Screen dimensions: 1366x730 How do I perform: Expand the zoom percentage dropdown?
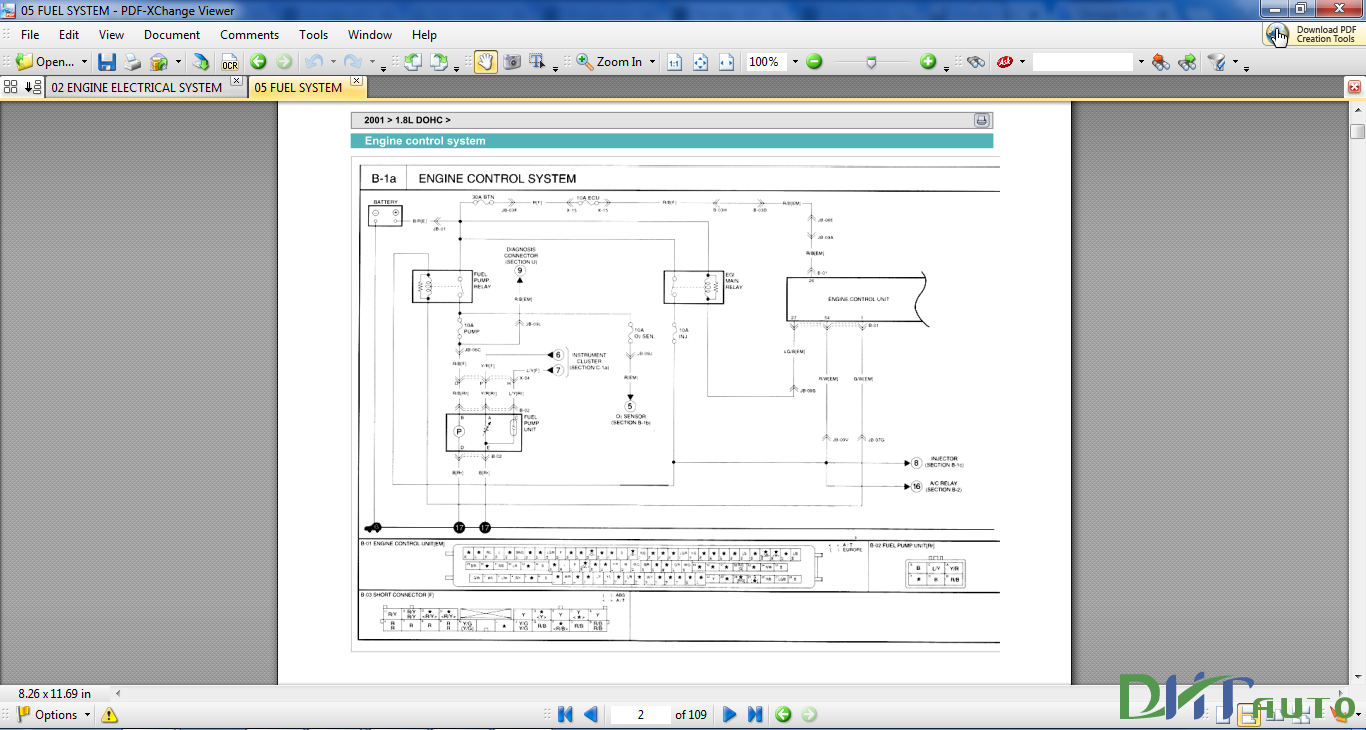click(795, 62)
